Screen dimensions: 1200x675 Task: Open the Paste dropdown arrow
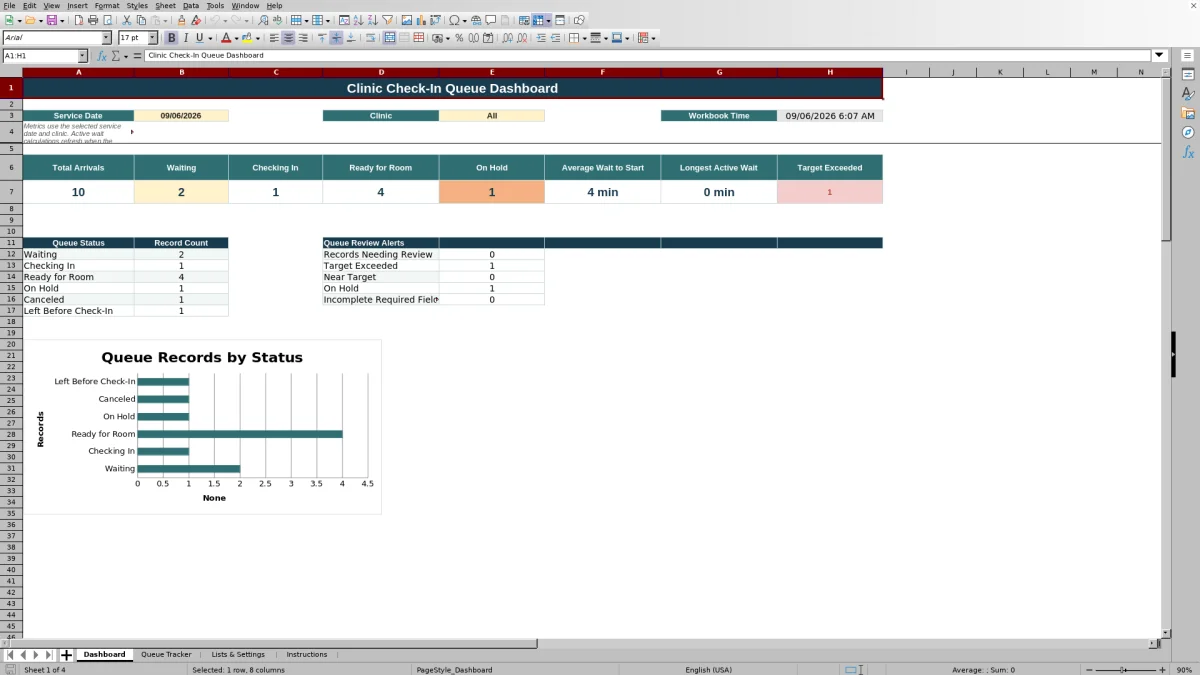pyautogui.click(x=165, y=20)
